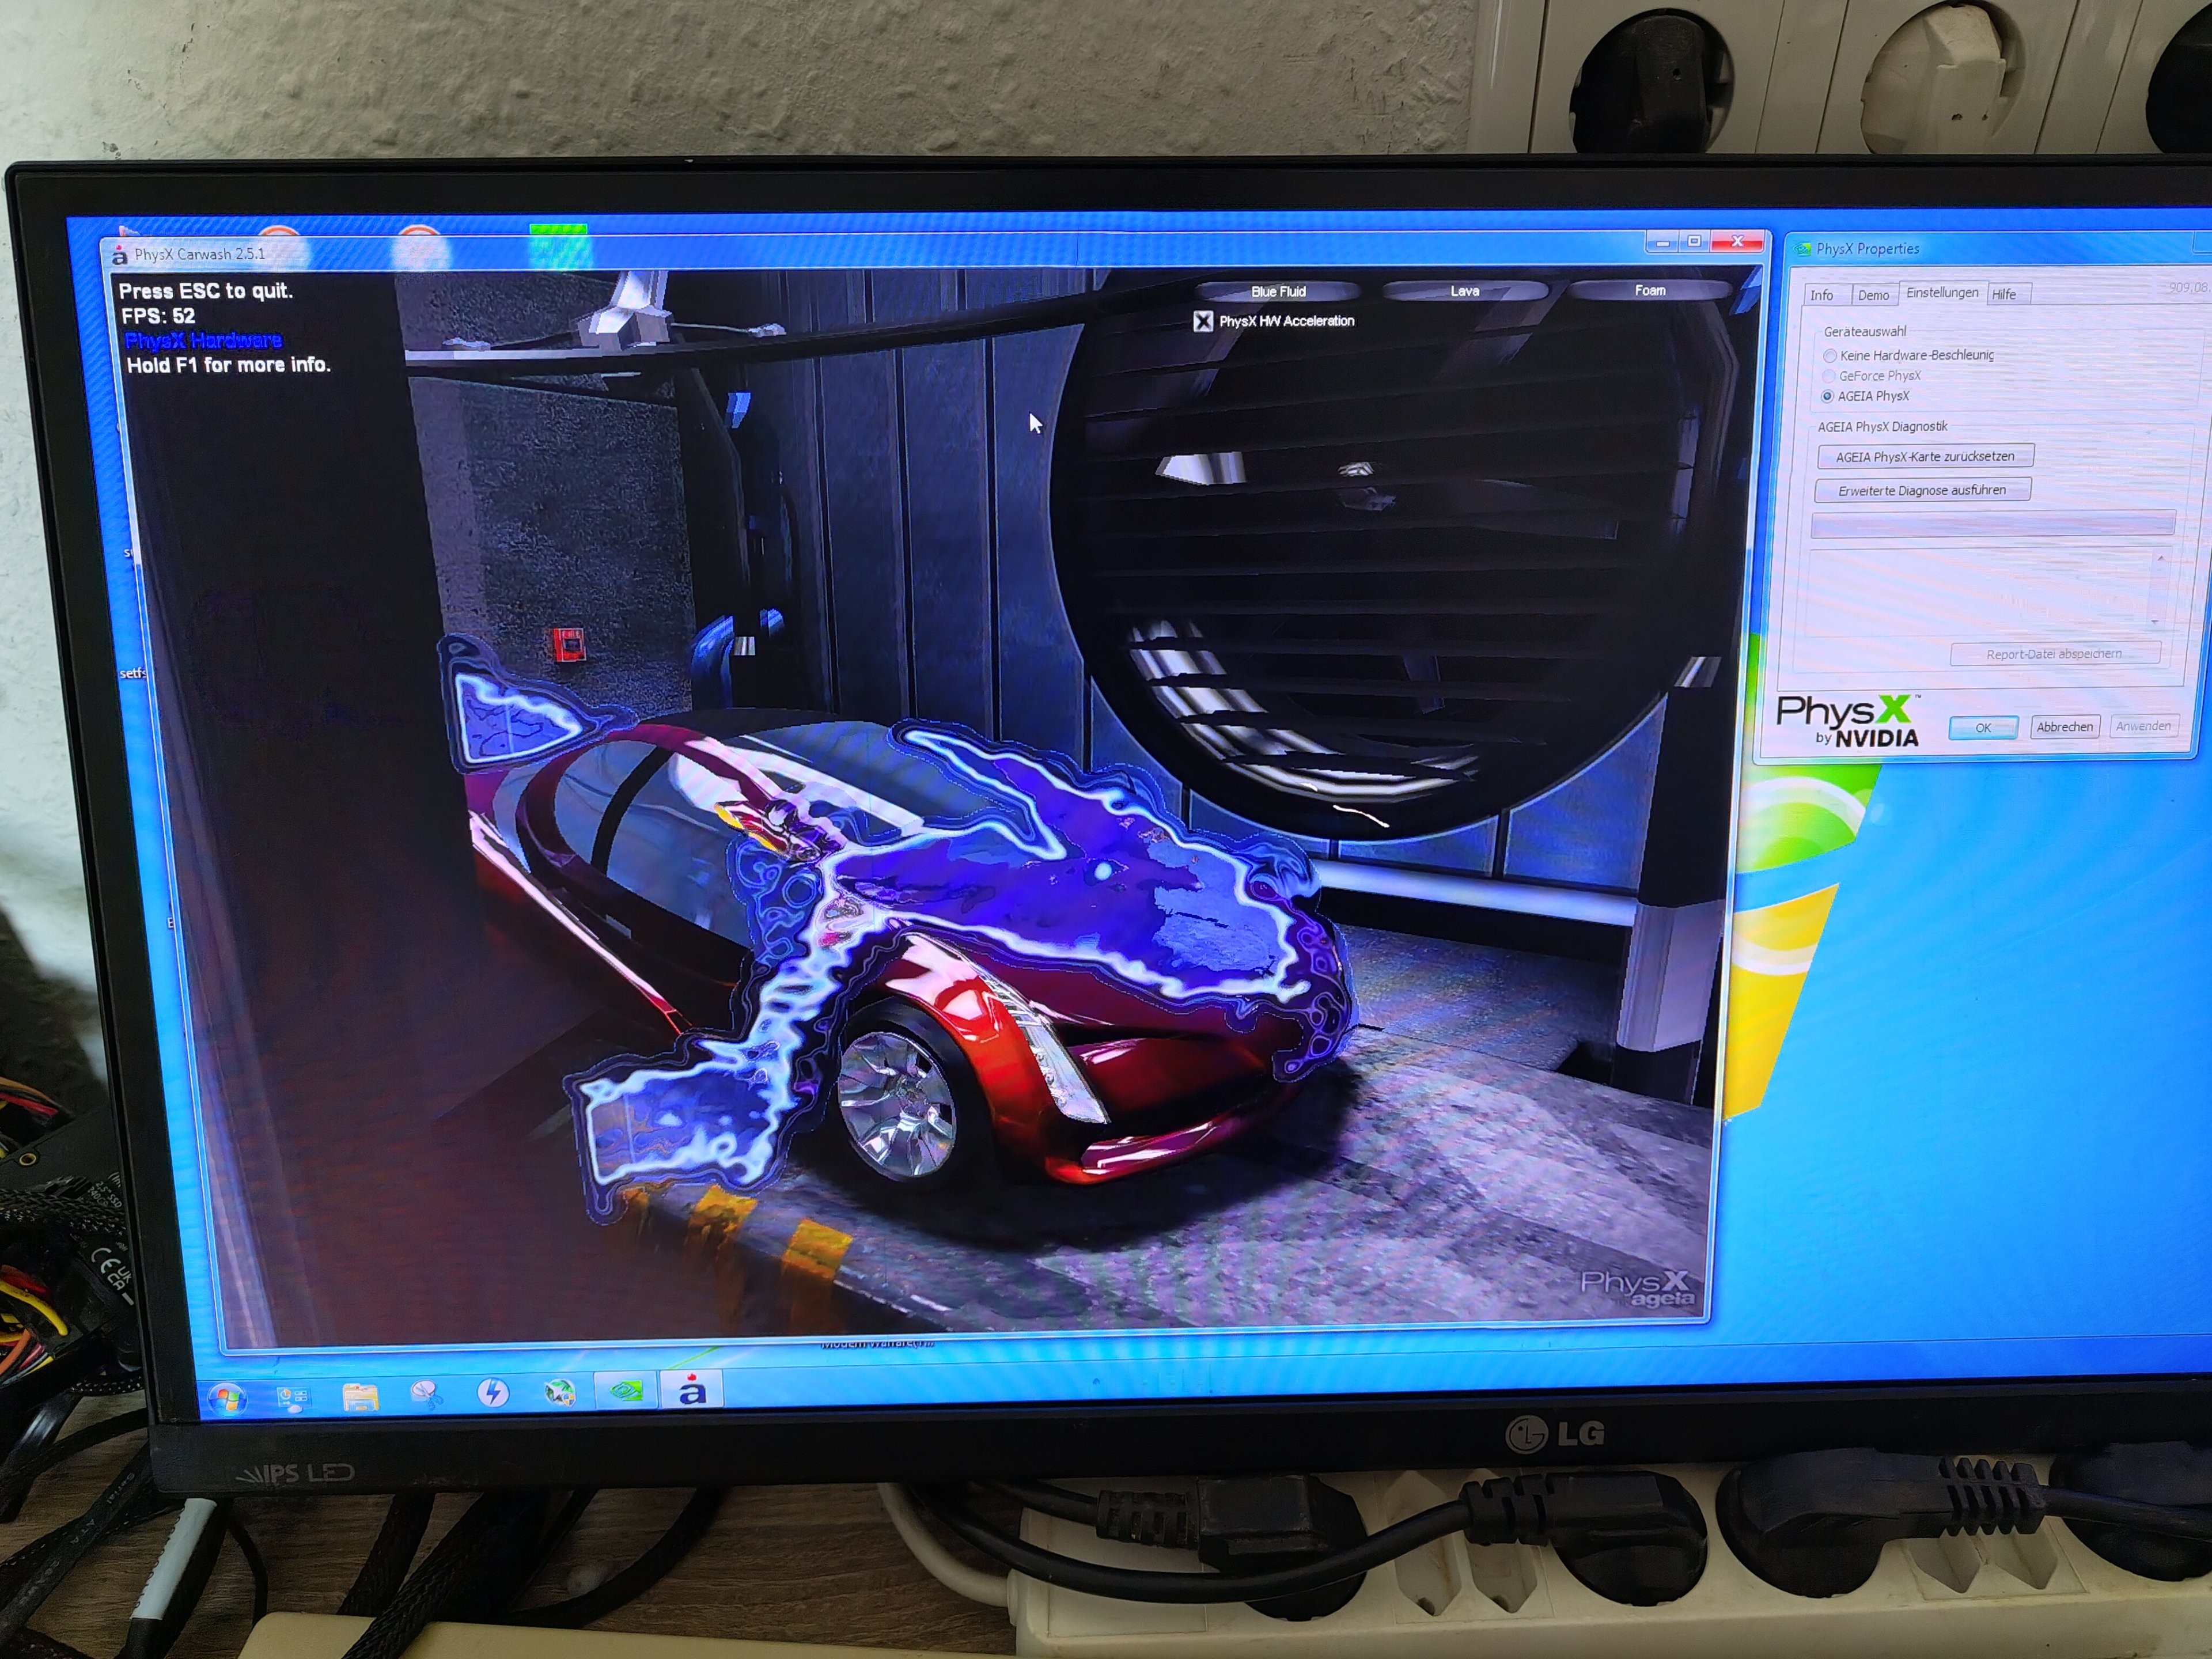Open the Daemon Tools lightning icon
This screenshot has height=1659, width=2212.
point(493,1392)
